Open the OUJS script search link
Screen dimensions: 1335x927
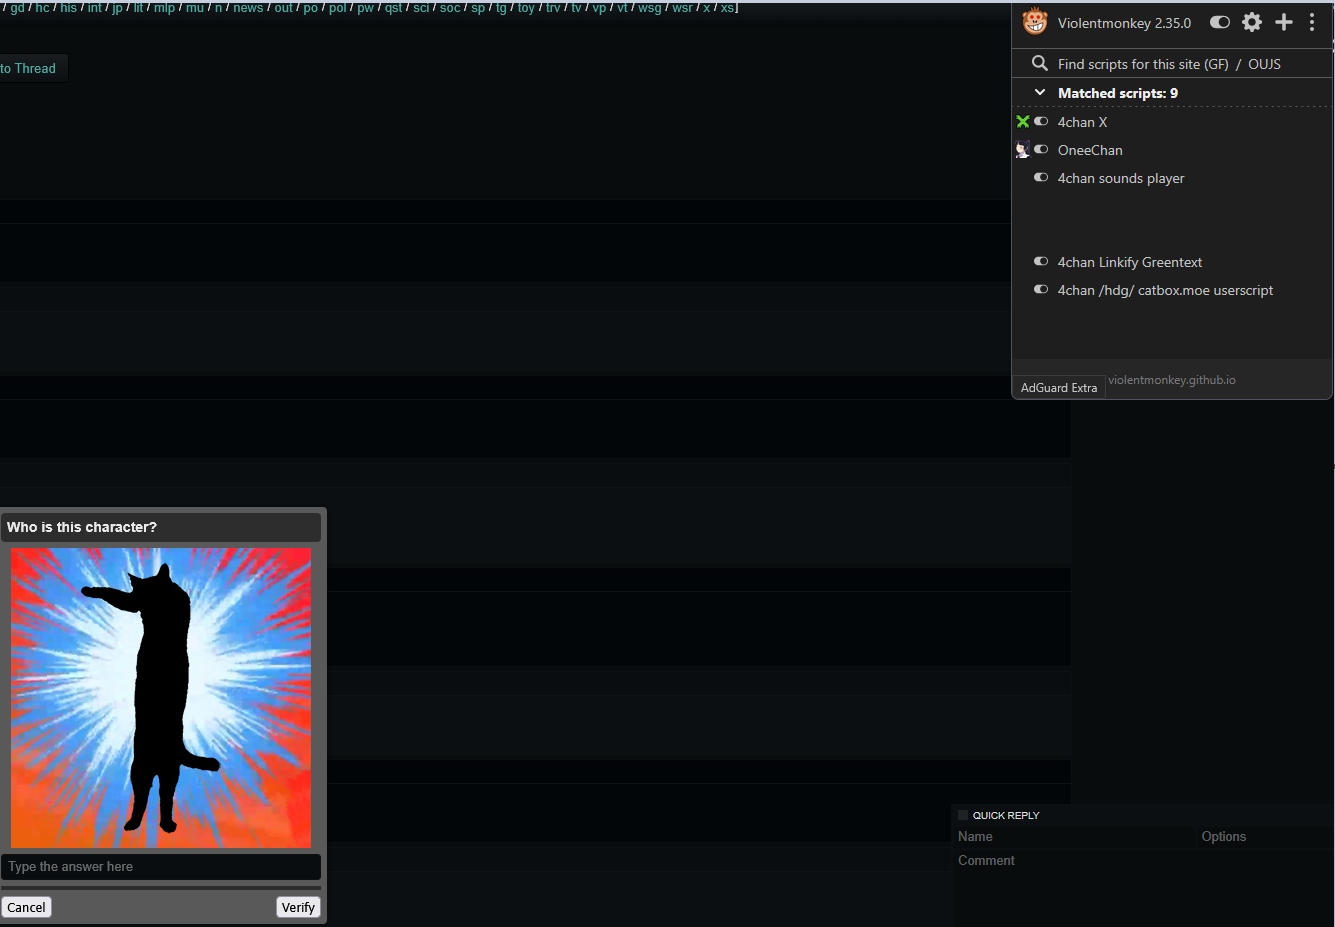1264,64
